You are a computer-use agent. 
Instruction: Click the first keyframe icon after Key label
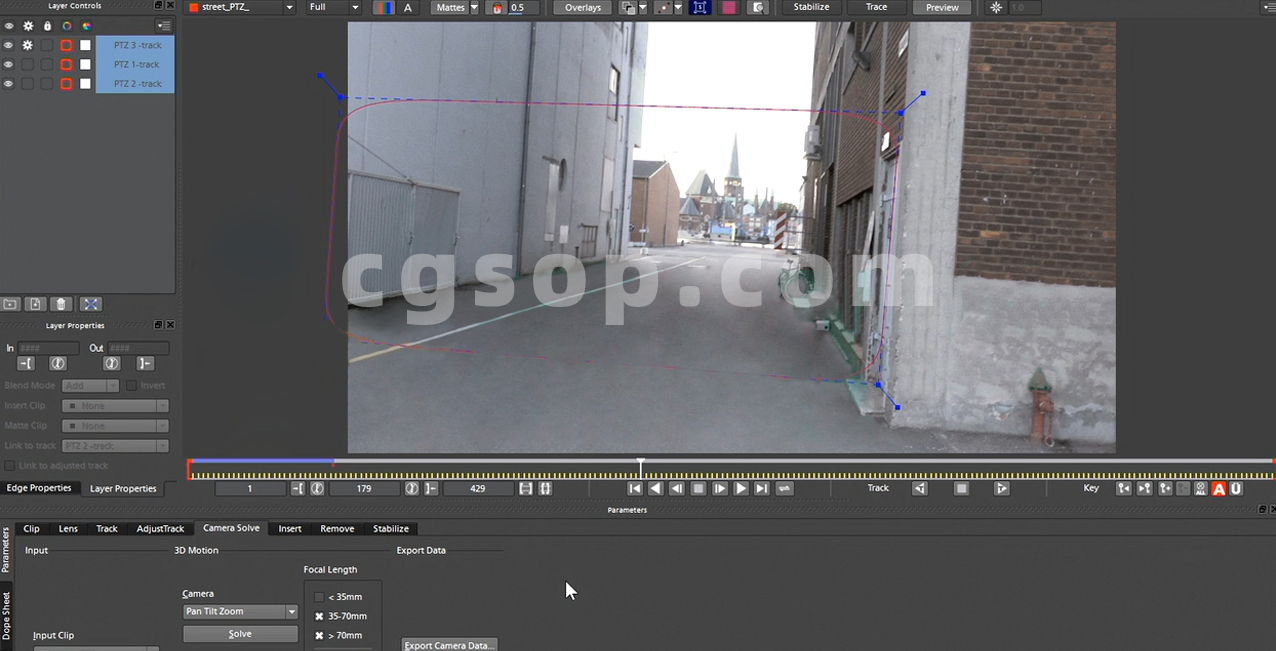coord(1124,488)
